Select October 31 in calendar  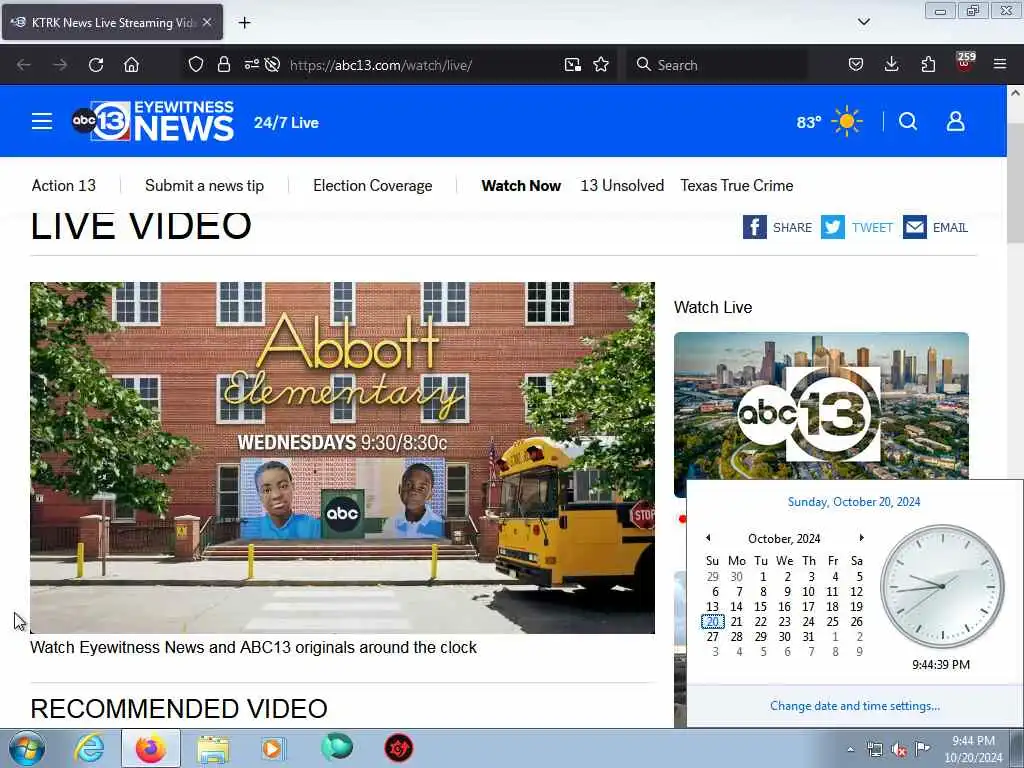(808, 637)
